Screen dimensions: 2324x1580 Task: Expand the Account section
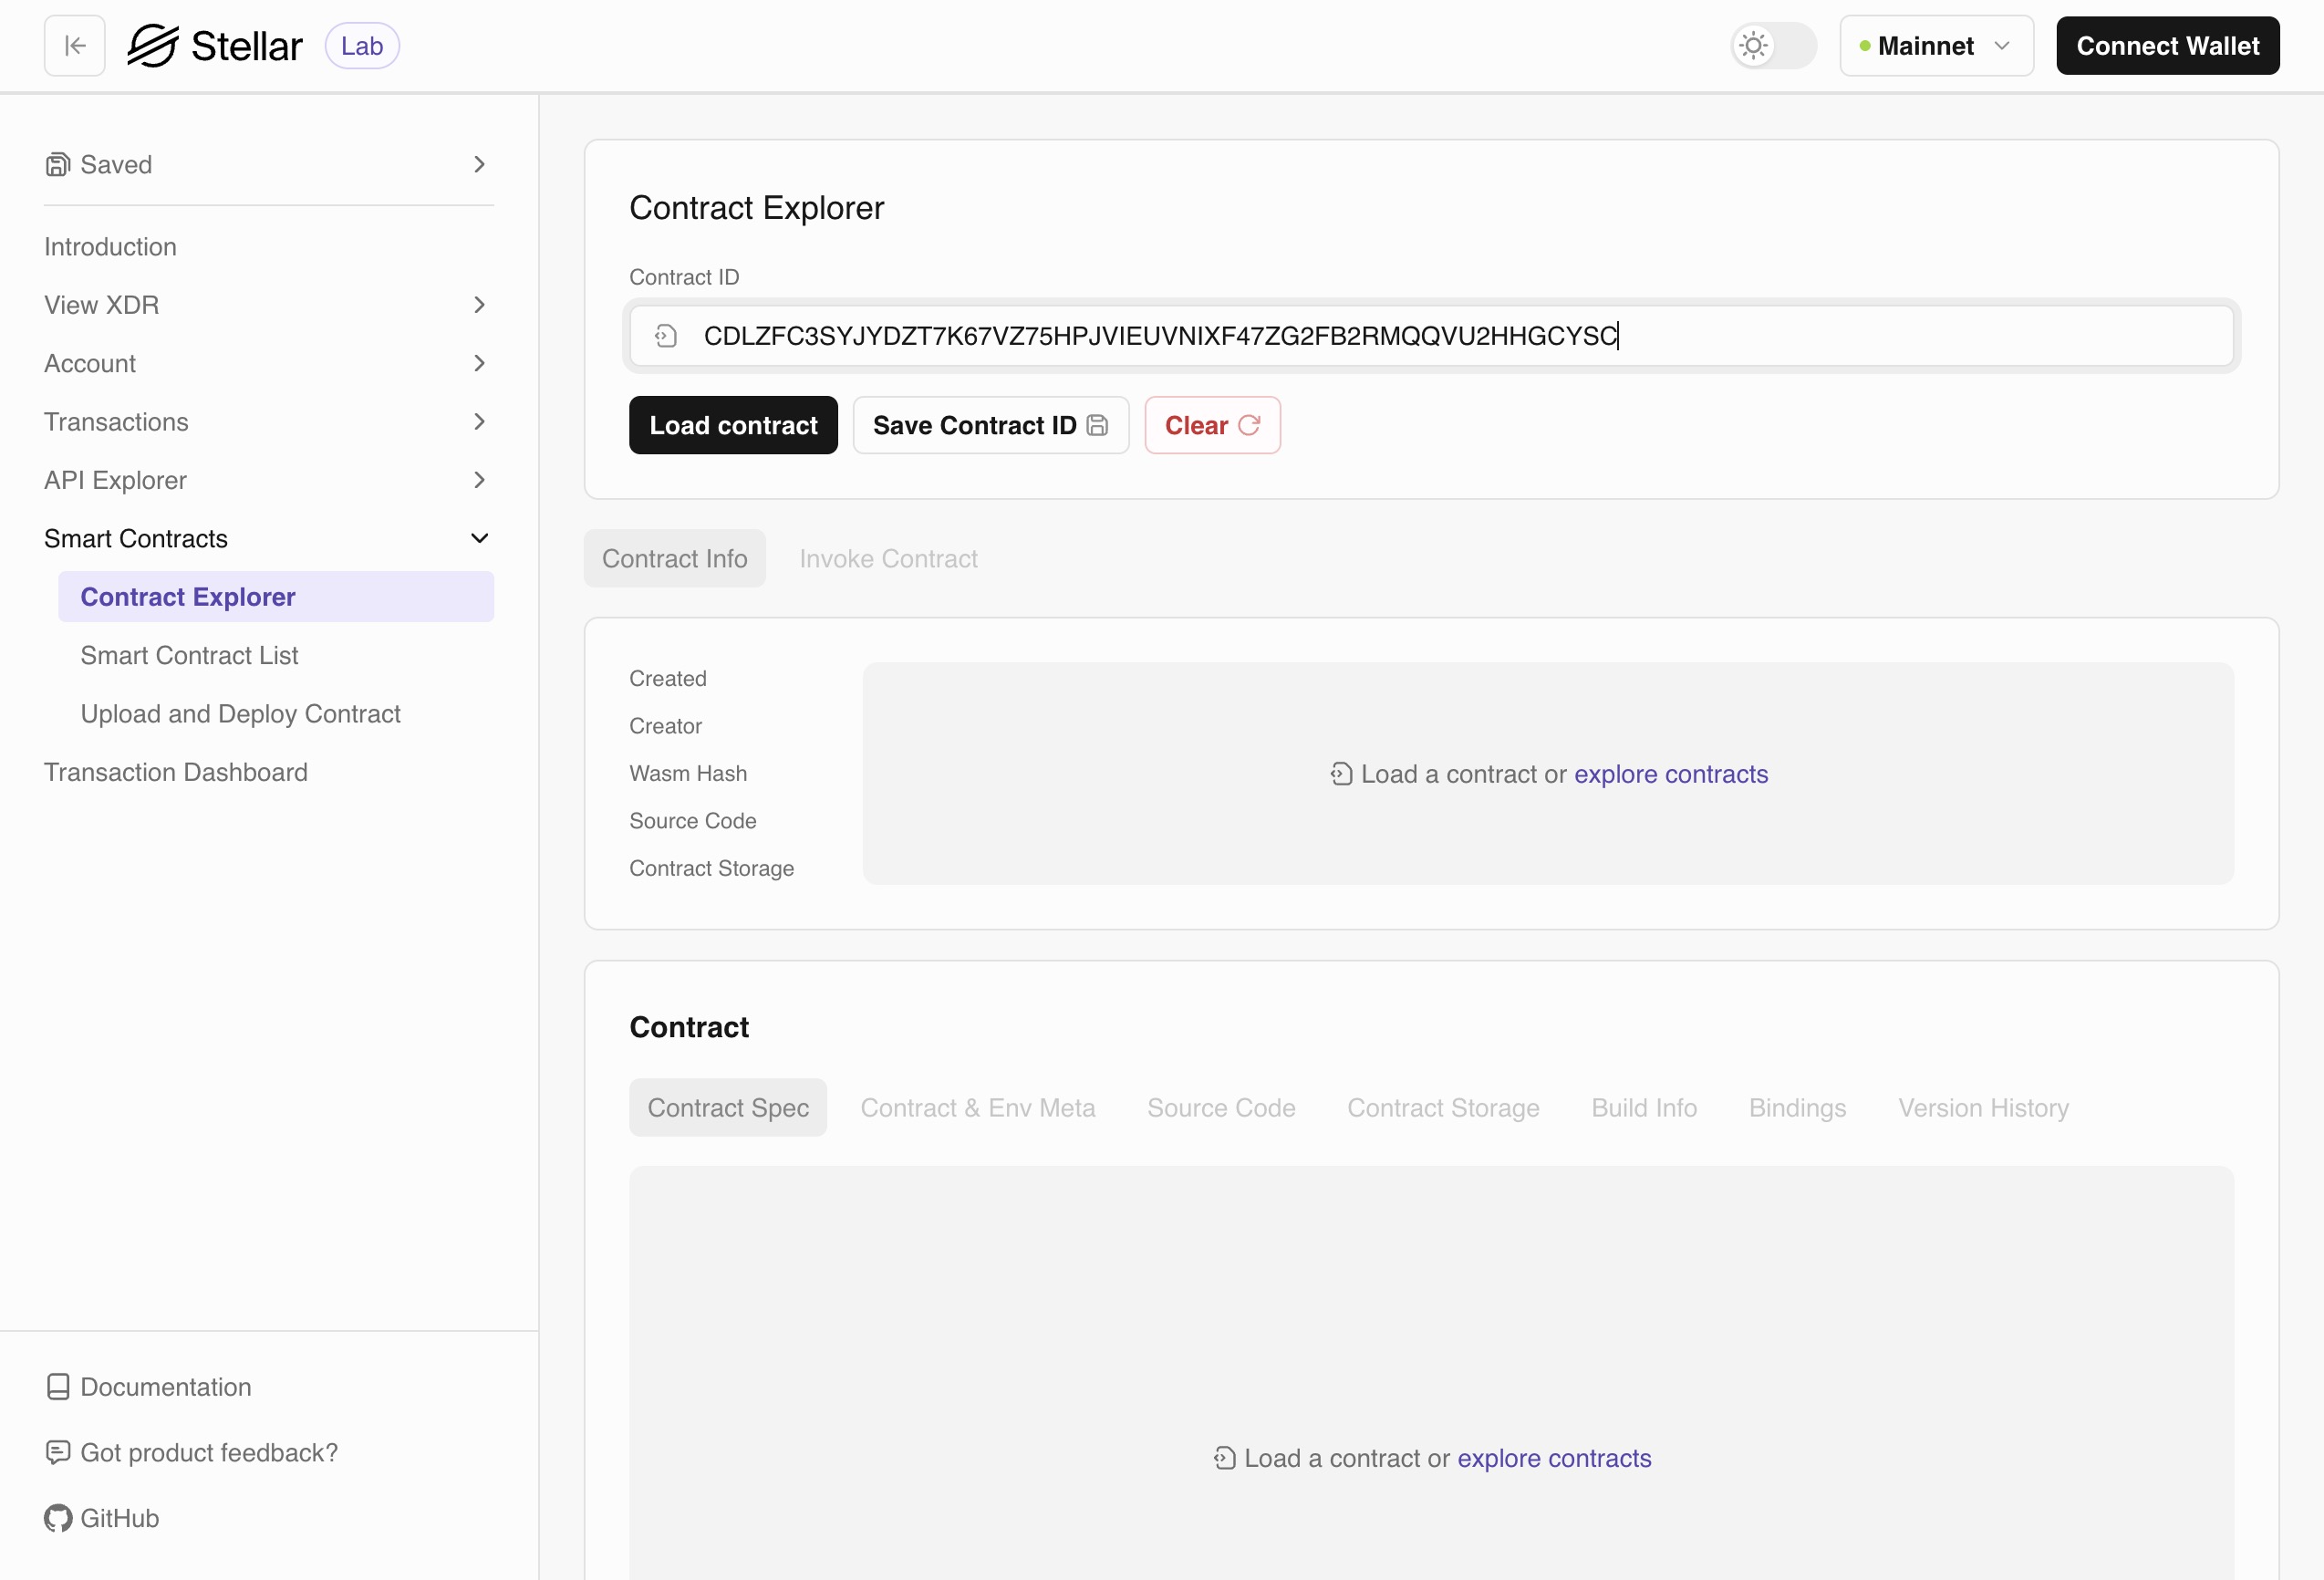[480, 363]
